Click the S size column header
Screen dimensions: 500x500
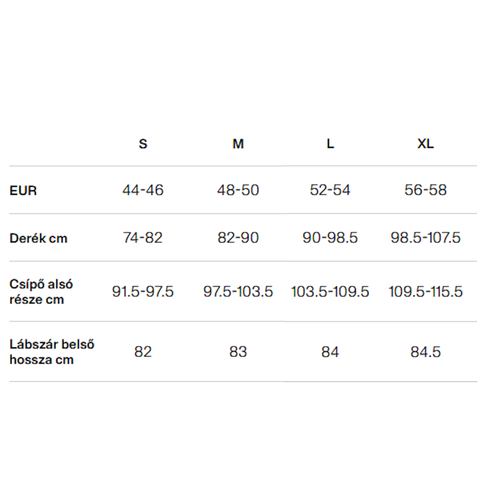pyautogui.click(x=143, y=144)
